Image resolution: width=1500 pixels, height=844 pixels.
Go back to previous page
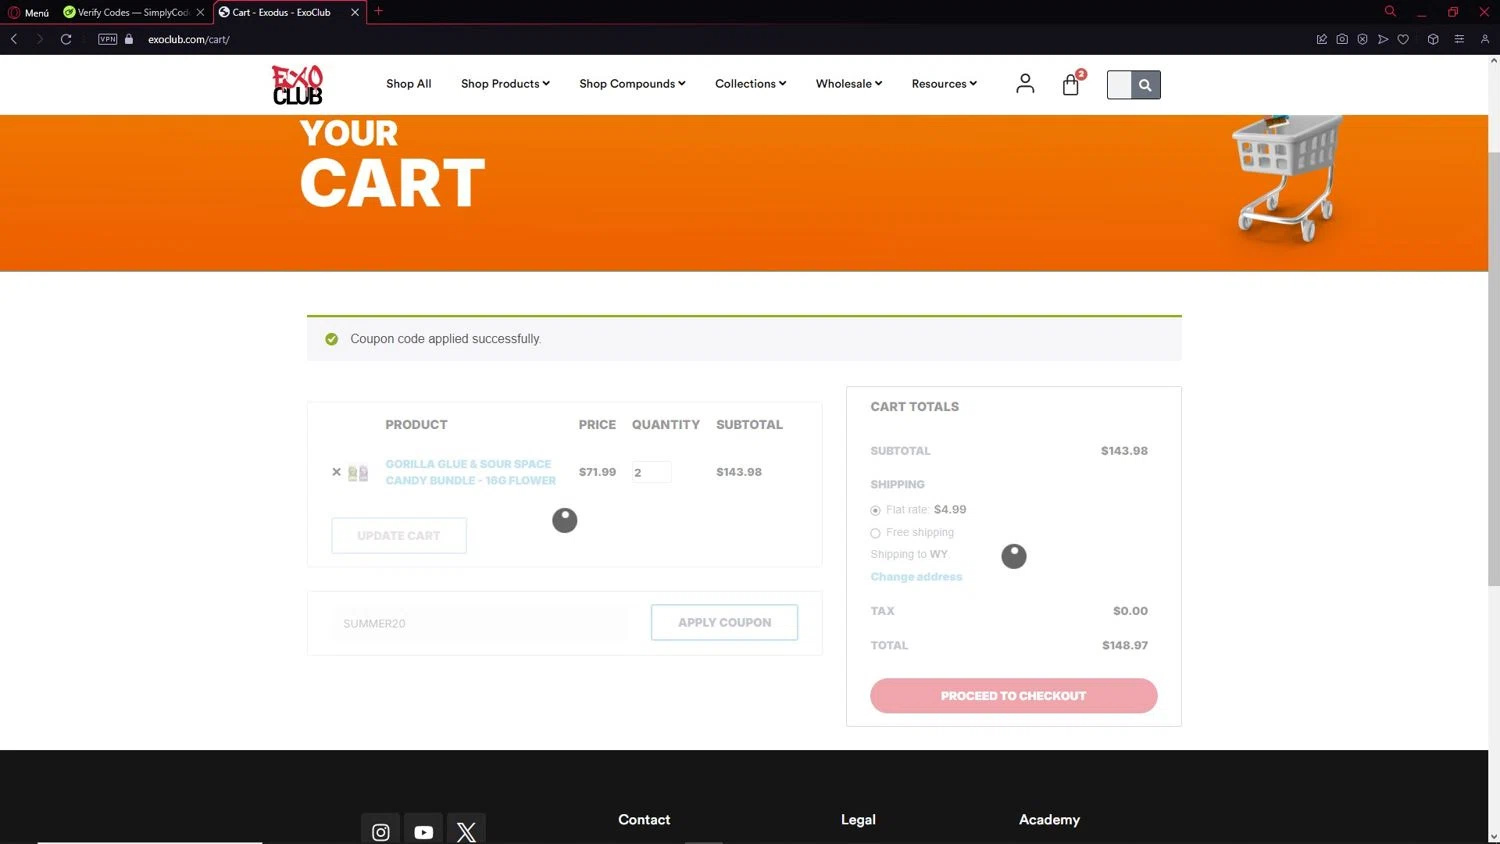pyautogui.click(x=14, y=39)
